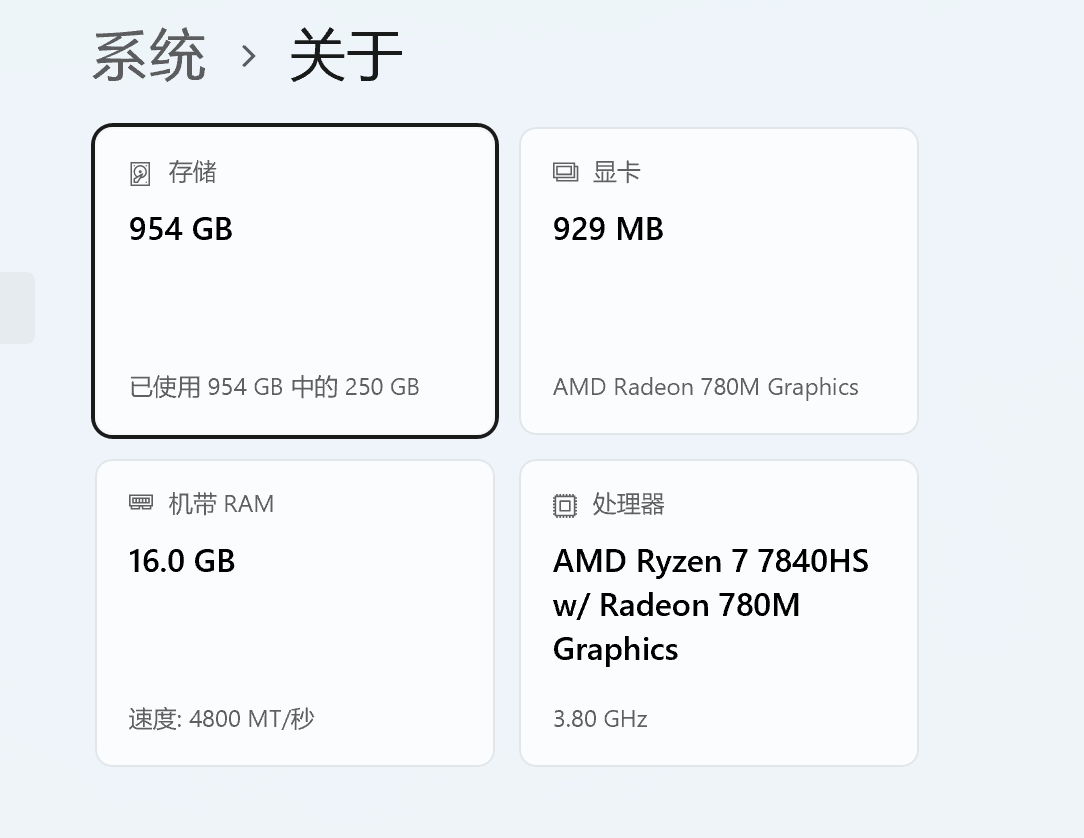
Task: Open the 机带 RAM 16.0 GB card
Action: pos(295,613)
